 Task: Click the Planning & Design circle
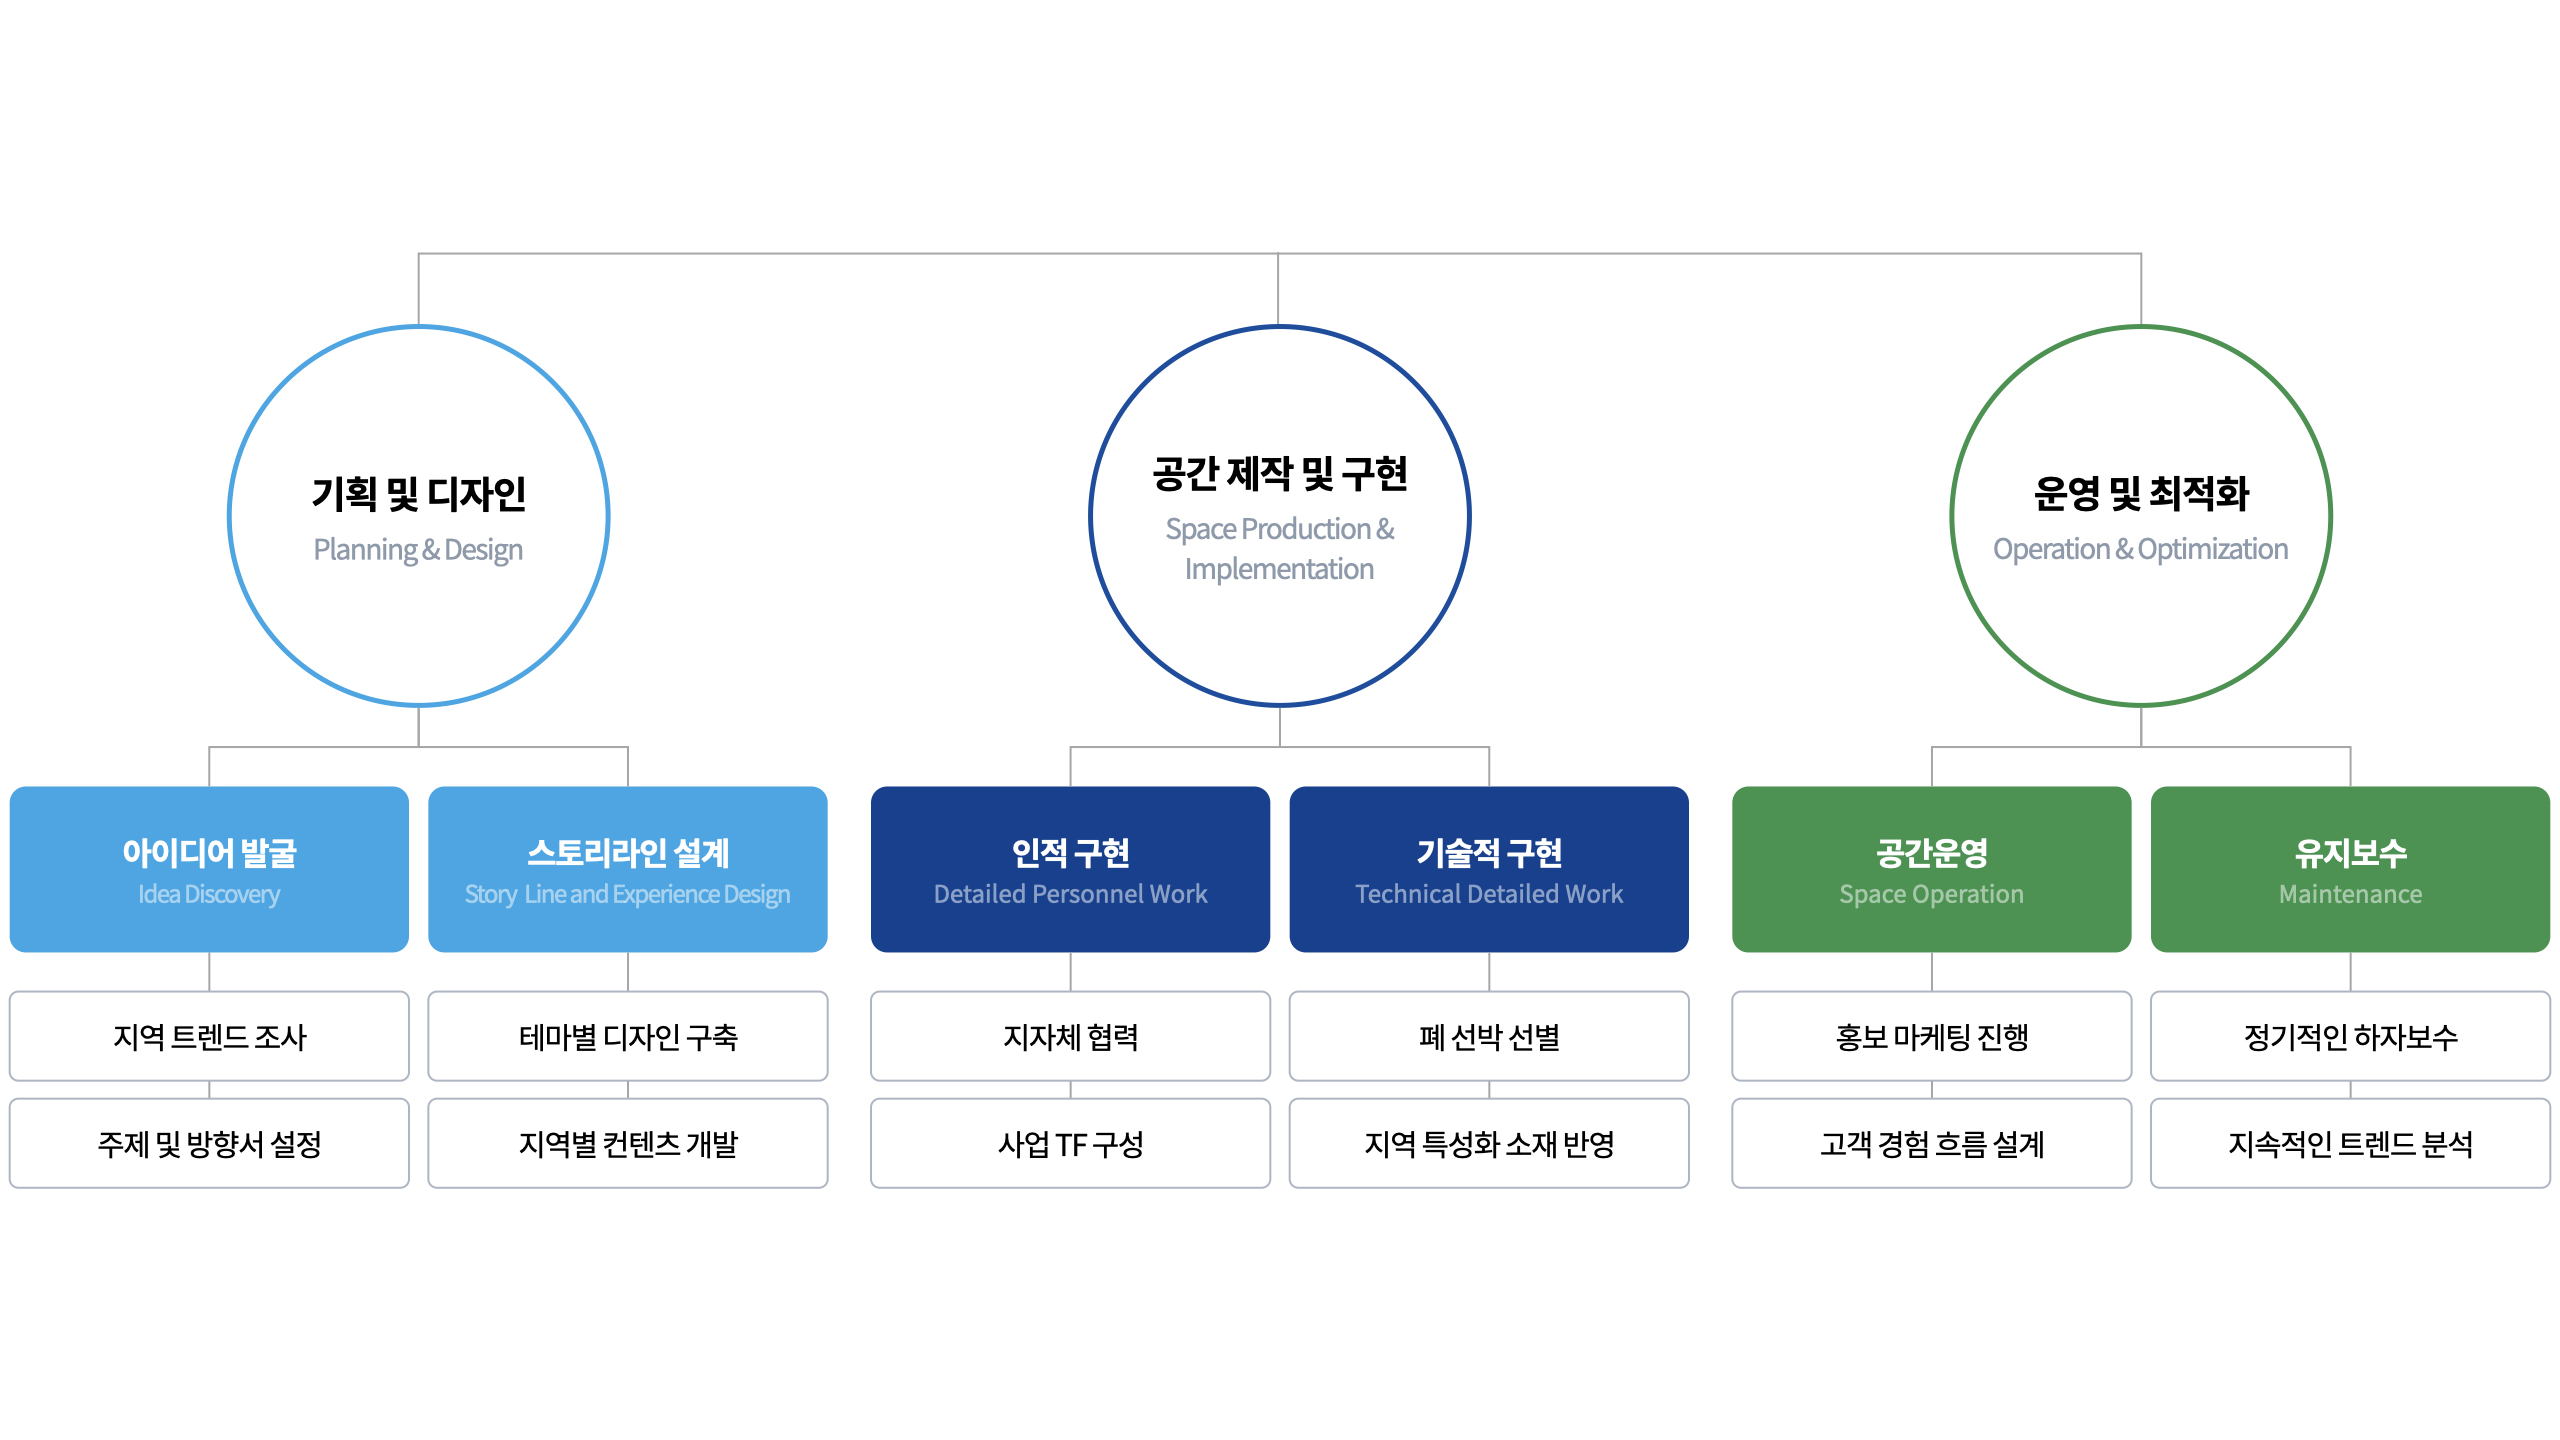(x=418, y=516)
